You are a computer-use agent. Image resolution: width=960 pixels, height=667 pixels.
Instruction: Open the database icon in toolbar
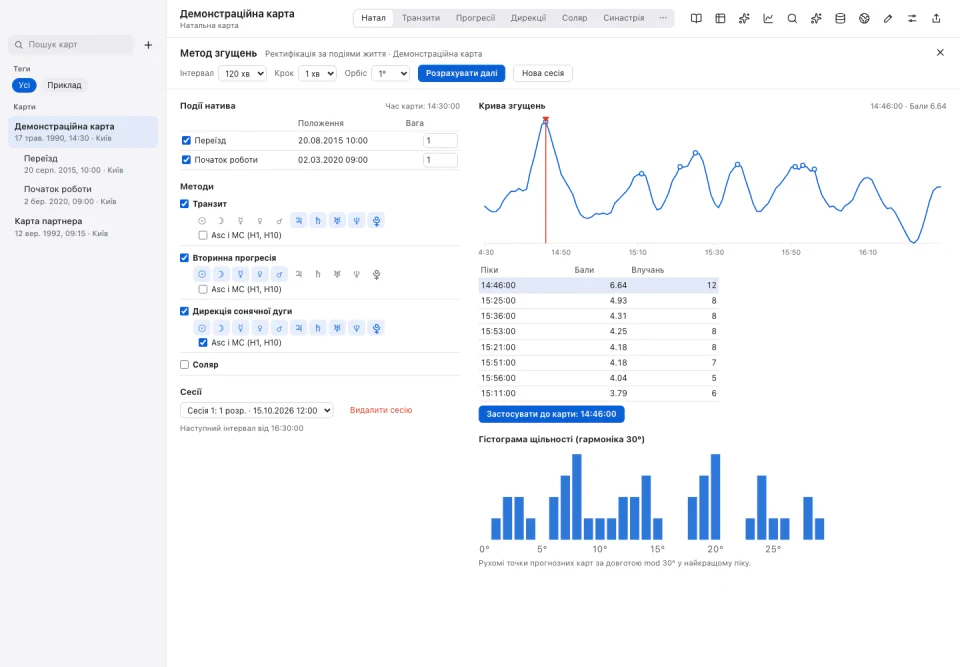coord(840,18)
